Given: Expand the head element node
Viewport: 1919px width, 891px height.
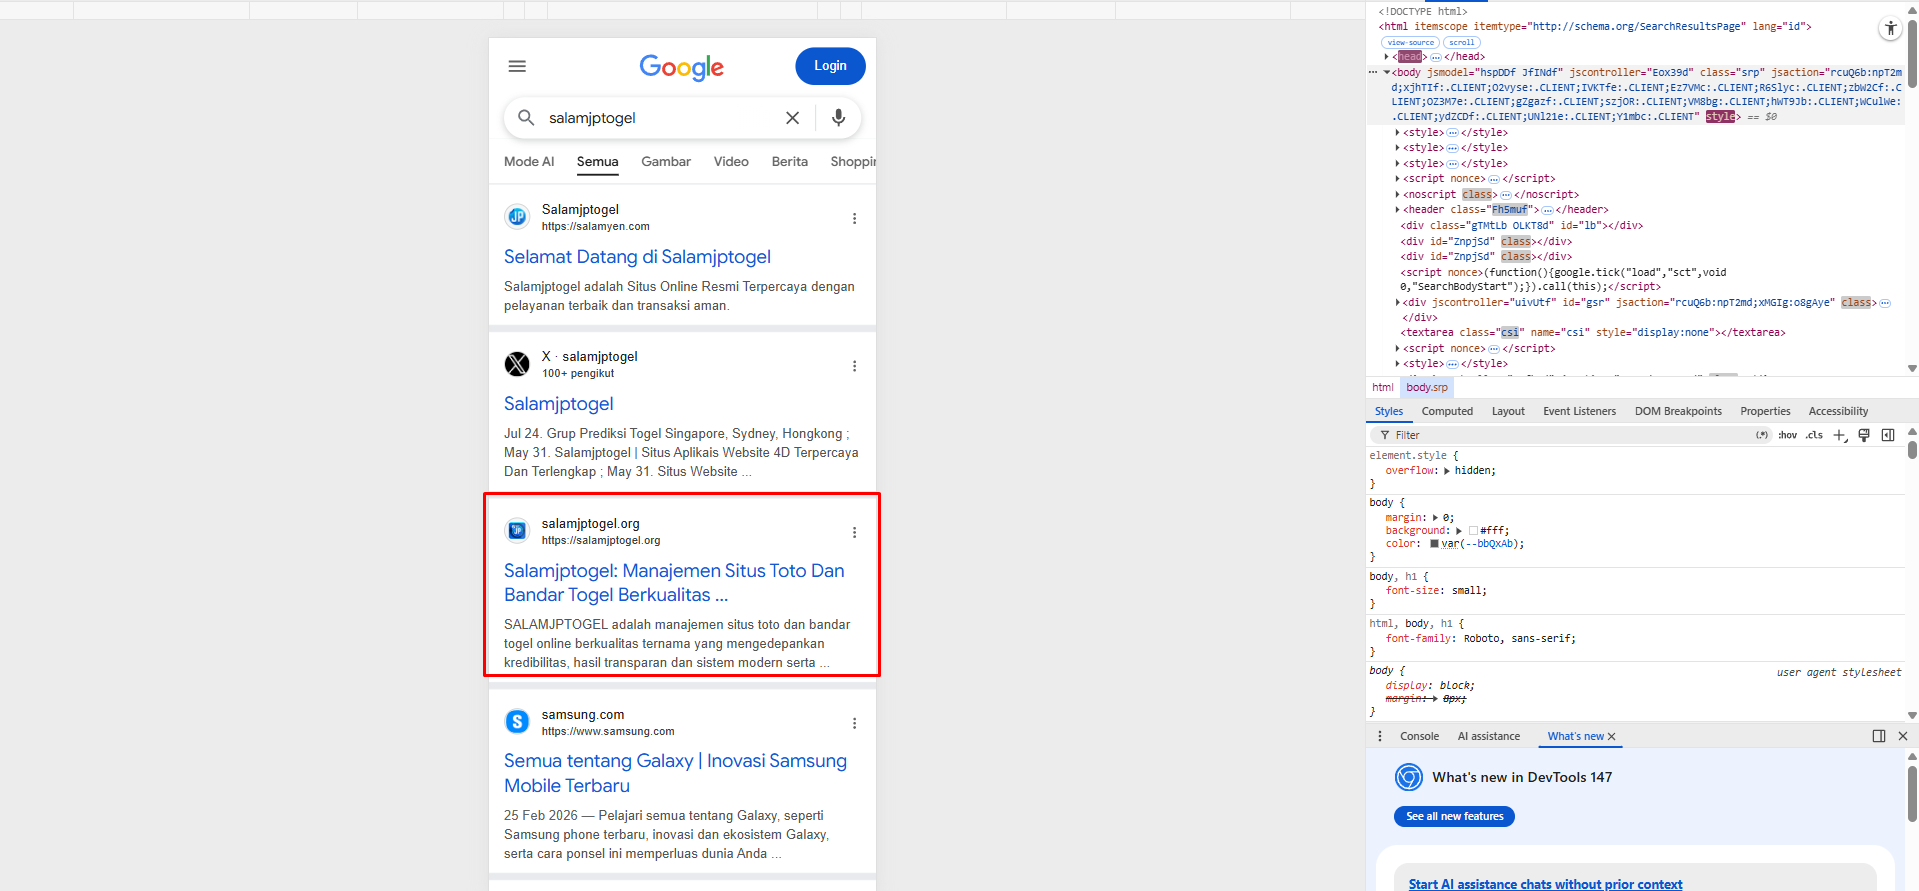Looking at the screenshot, I should pos(1387,57).
